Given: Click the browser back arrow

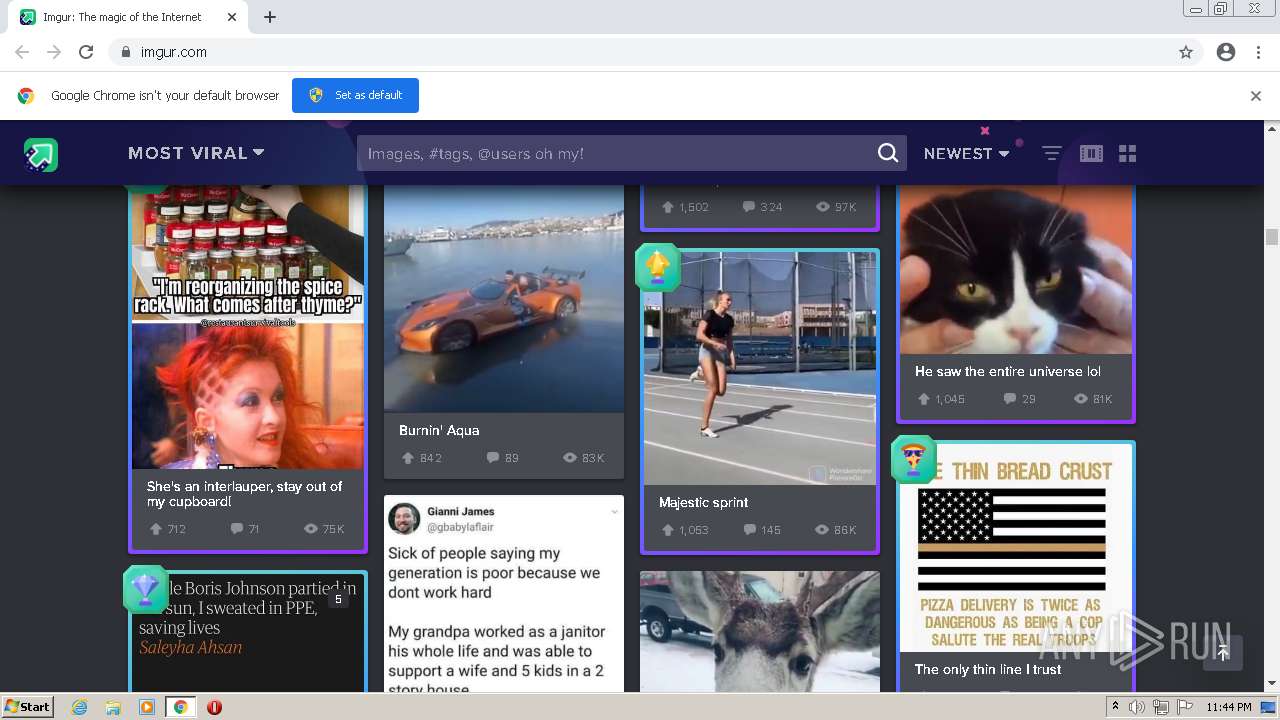Looking at the screenshot, I should click(x=22, y=52).
